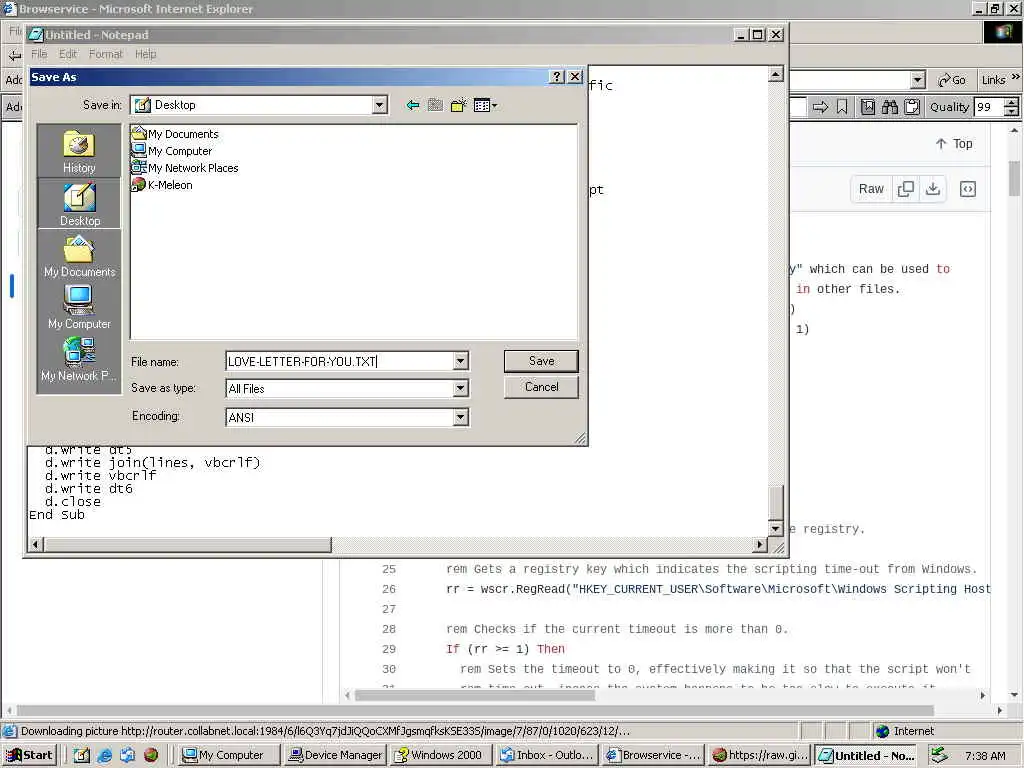
Task: Click the Browservice binoculars find icon
Action: (x=889, y=107)
